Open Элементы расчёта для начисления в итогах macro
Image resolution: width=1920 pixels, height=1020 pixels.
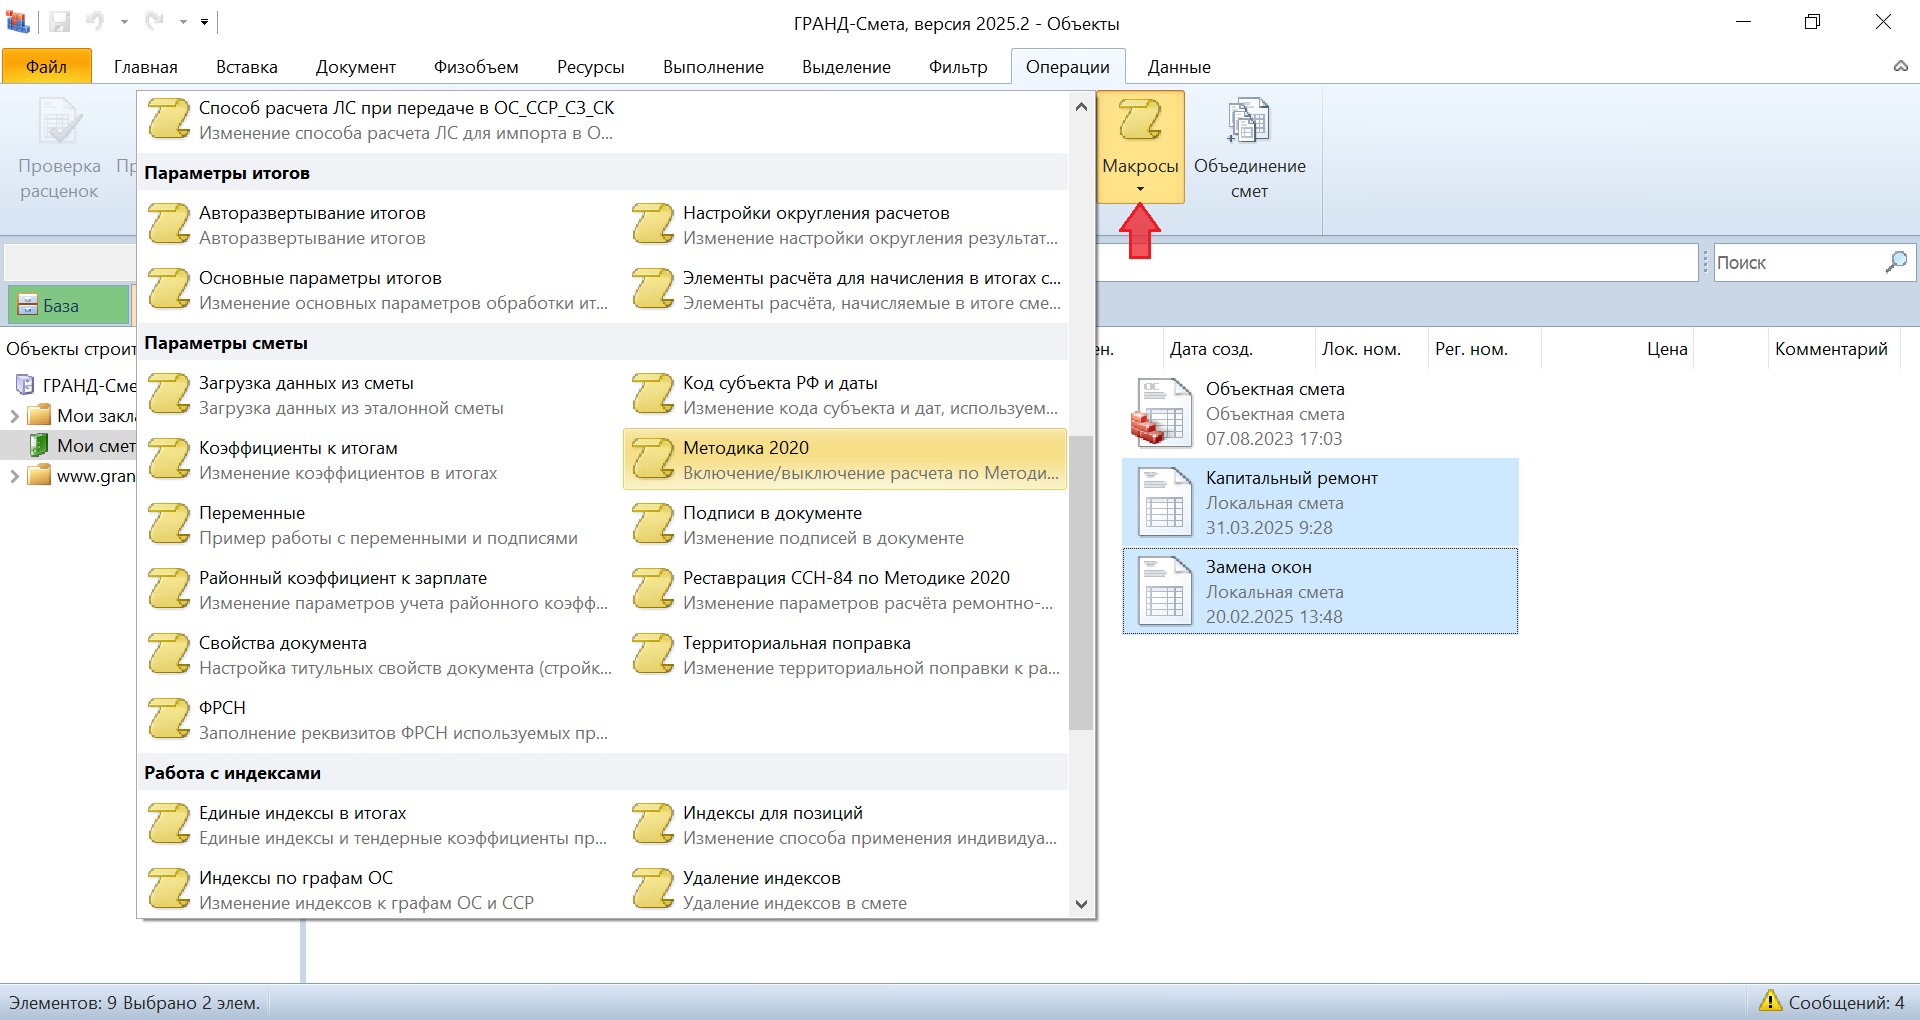point(845,290)
